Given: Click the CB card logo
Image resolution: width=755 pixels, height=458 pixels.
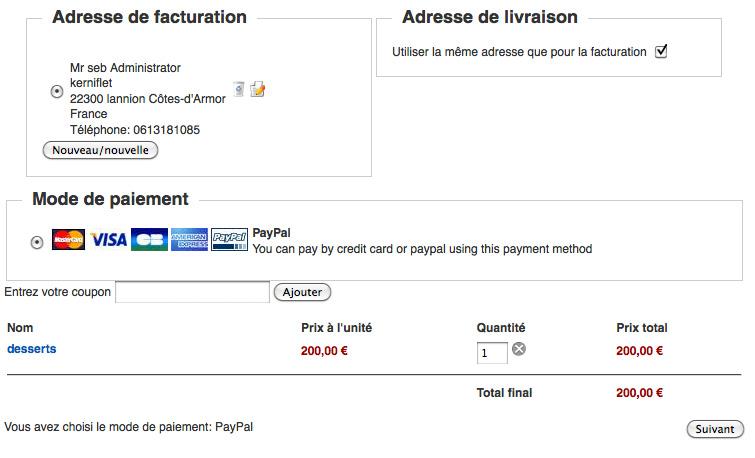Looking at the screenshot, I should (x=149, y=240).
